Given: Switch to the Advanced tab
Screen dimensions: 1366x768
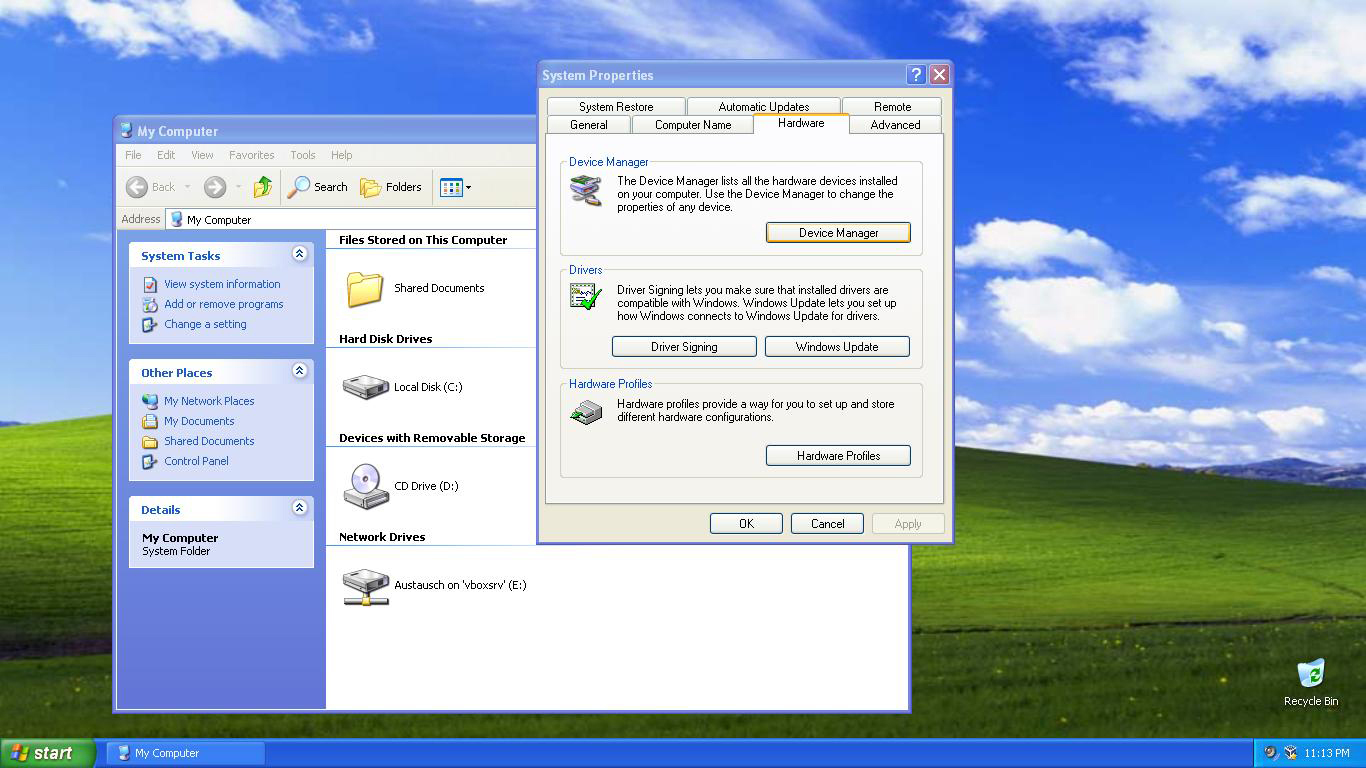Looking at the screenshot, I should click(x=895, y=125).
